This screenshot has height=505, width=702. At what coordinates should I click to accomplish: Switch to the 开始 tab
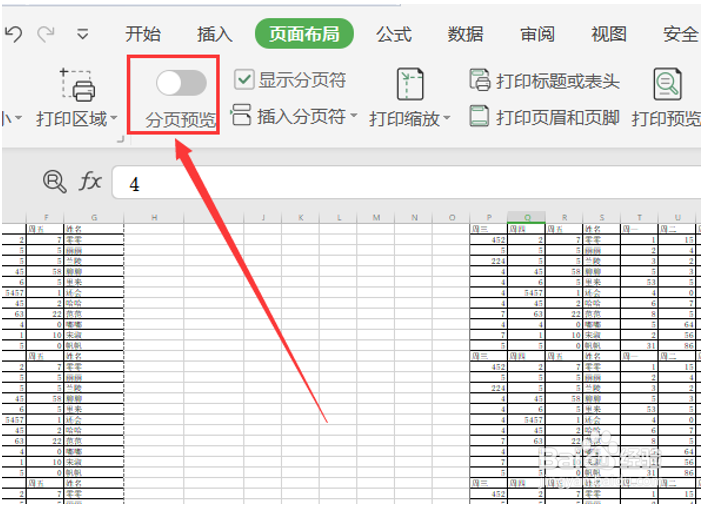click(x=143, y=34)
